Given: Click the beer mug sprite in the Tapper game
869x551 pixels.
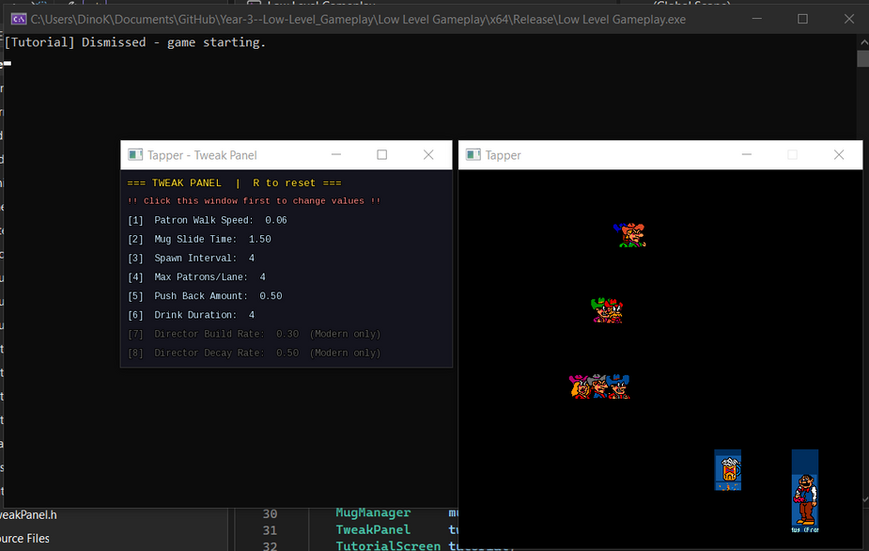Looking at the screenshot, I should [728, 471].
